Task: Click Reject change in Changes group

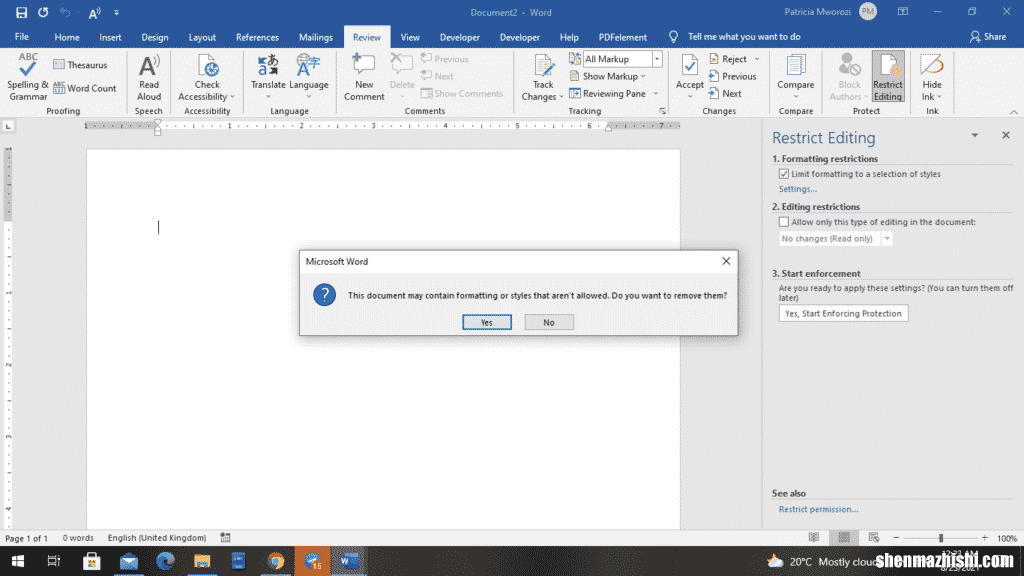Action: [728, 59]
